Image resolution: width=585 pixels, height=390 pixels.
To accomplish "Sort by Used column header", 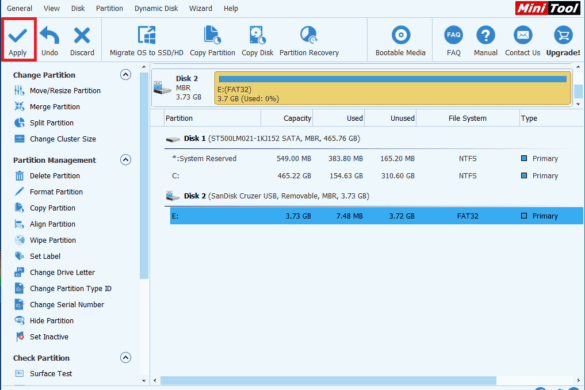I will [x=338, y=118].
